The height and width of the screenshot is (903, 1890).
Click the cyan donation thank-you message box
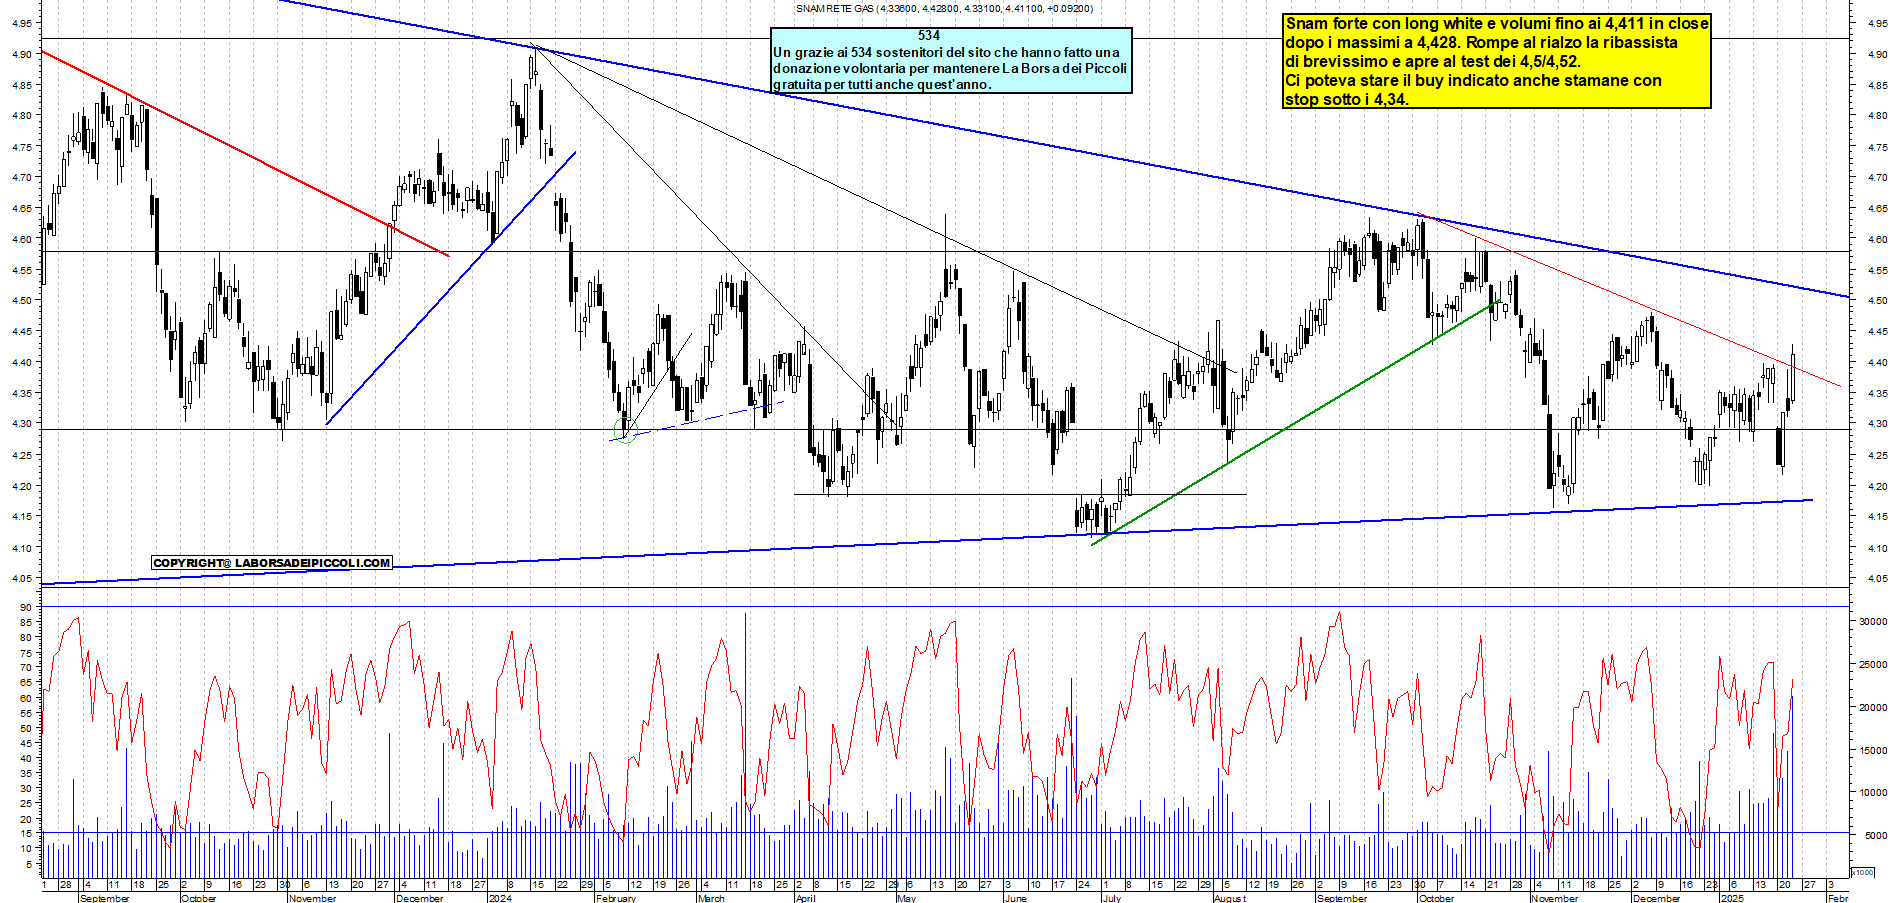(x=951, y=60)
